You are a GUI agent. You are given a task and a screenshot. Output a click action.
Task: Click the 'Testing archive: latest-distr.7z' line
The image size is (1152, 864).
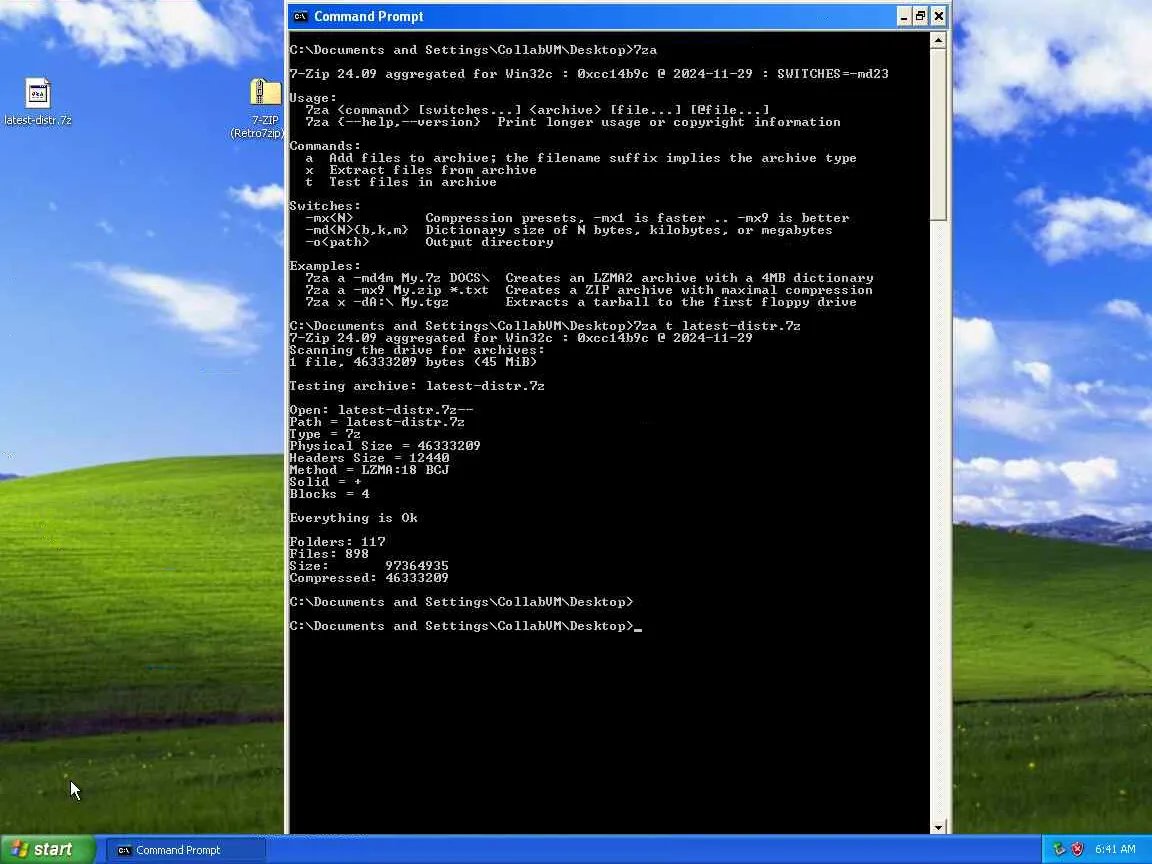tap(417, 386)
